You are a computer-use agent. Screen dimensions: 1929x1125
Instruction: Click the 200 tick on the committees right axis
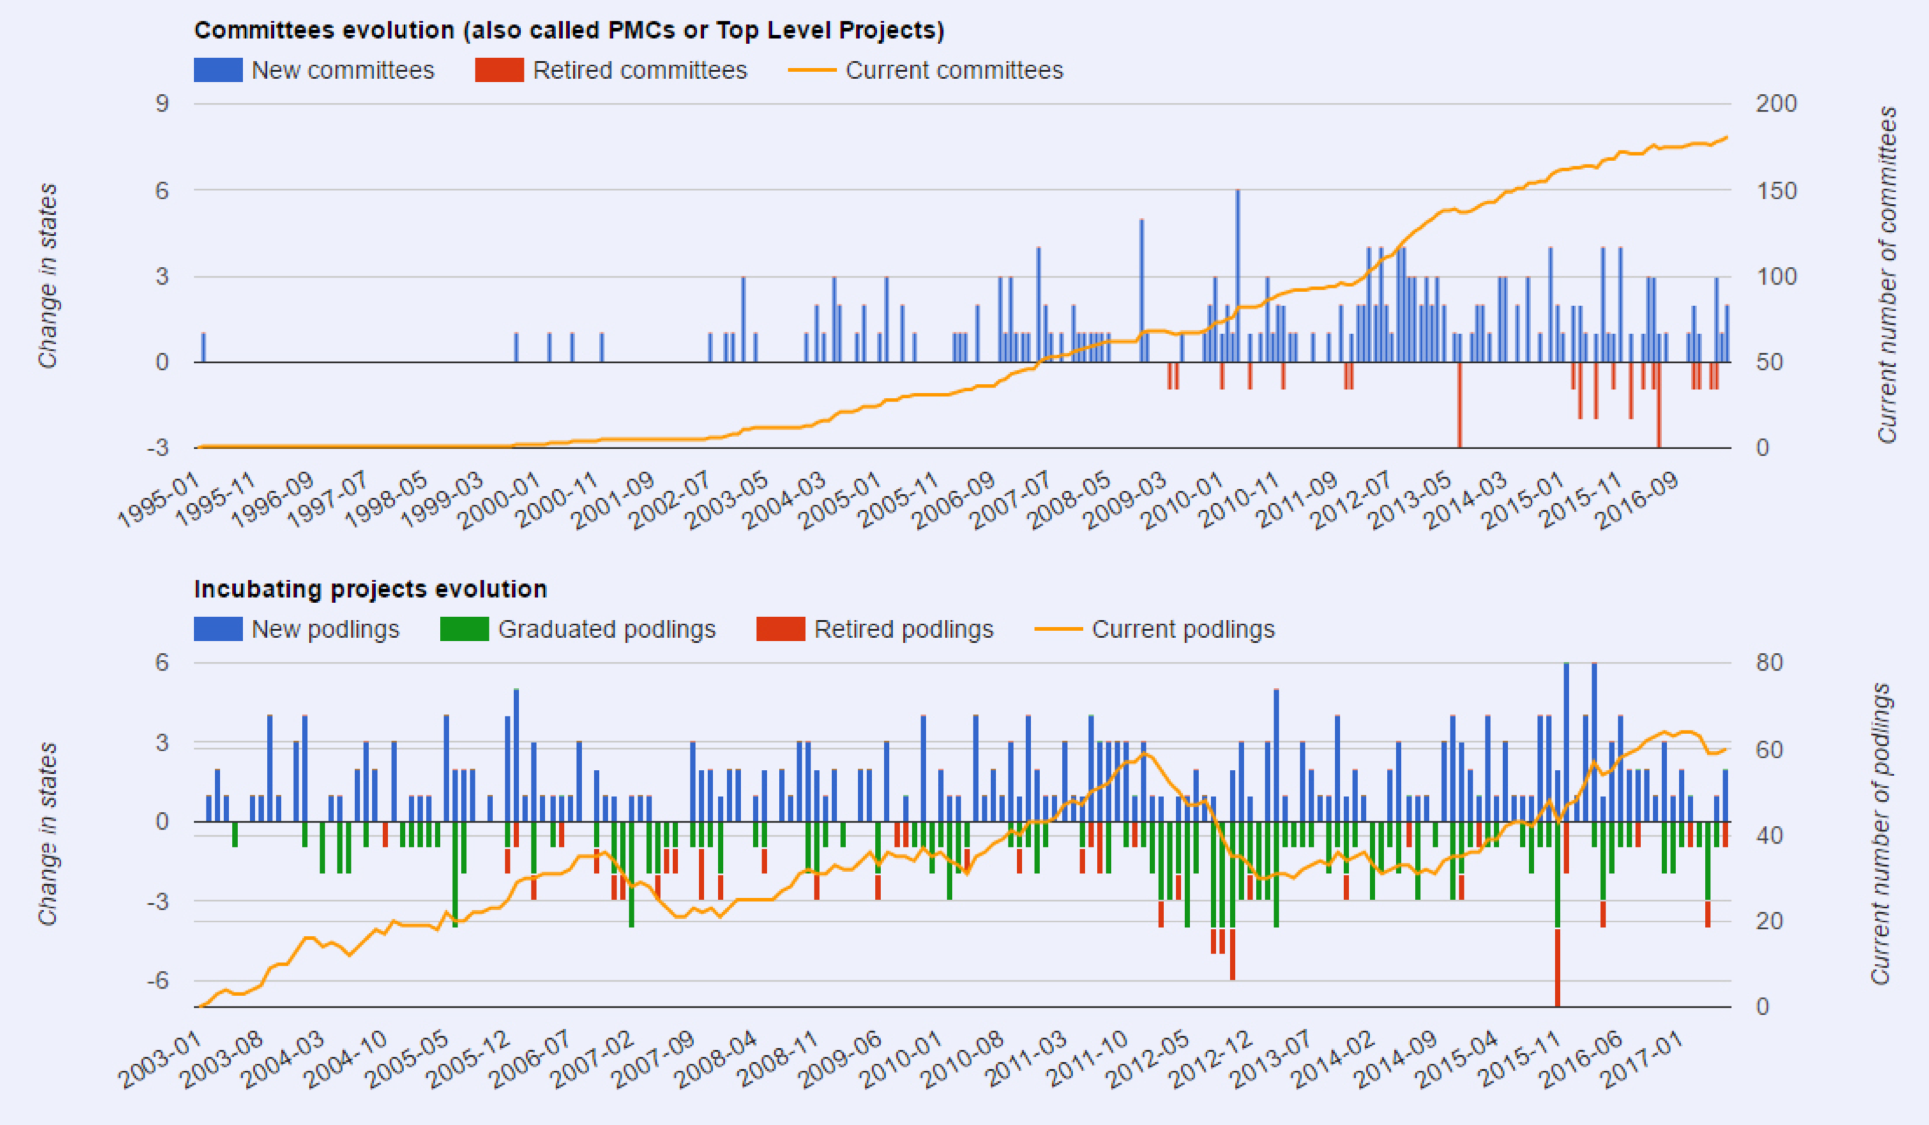coord(1776,104)
